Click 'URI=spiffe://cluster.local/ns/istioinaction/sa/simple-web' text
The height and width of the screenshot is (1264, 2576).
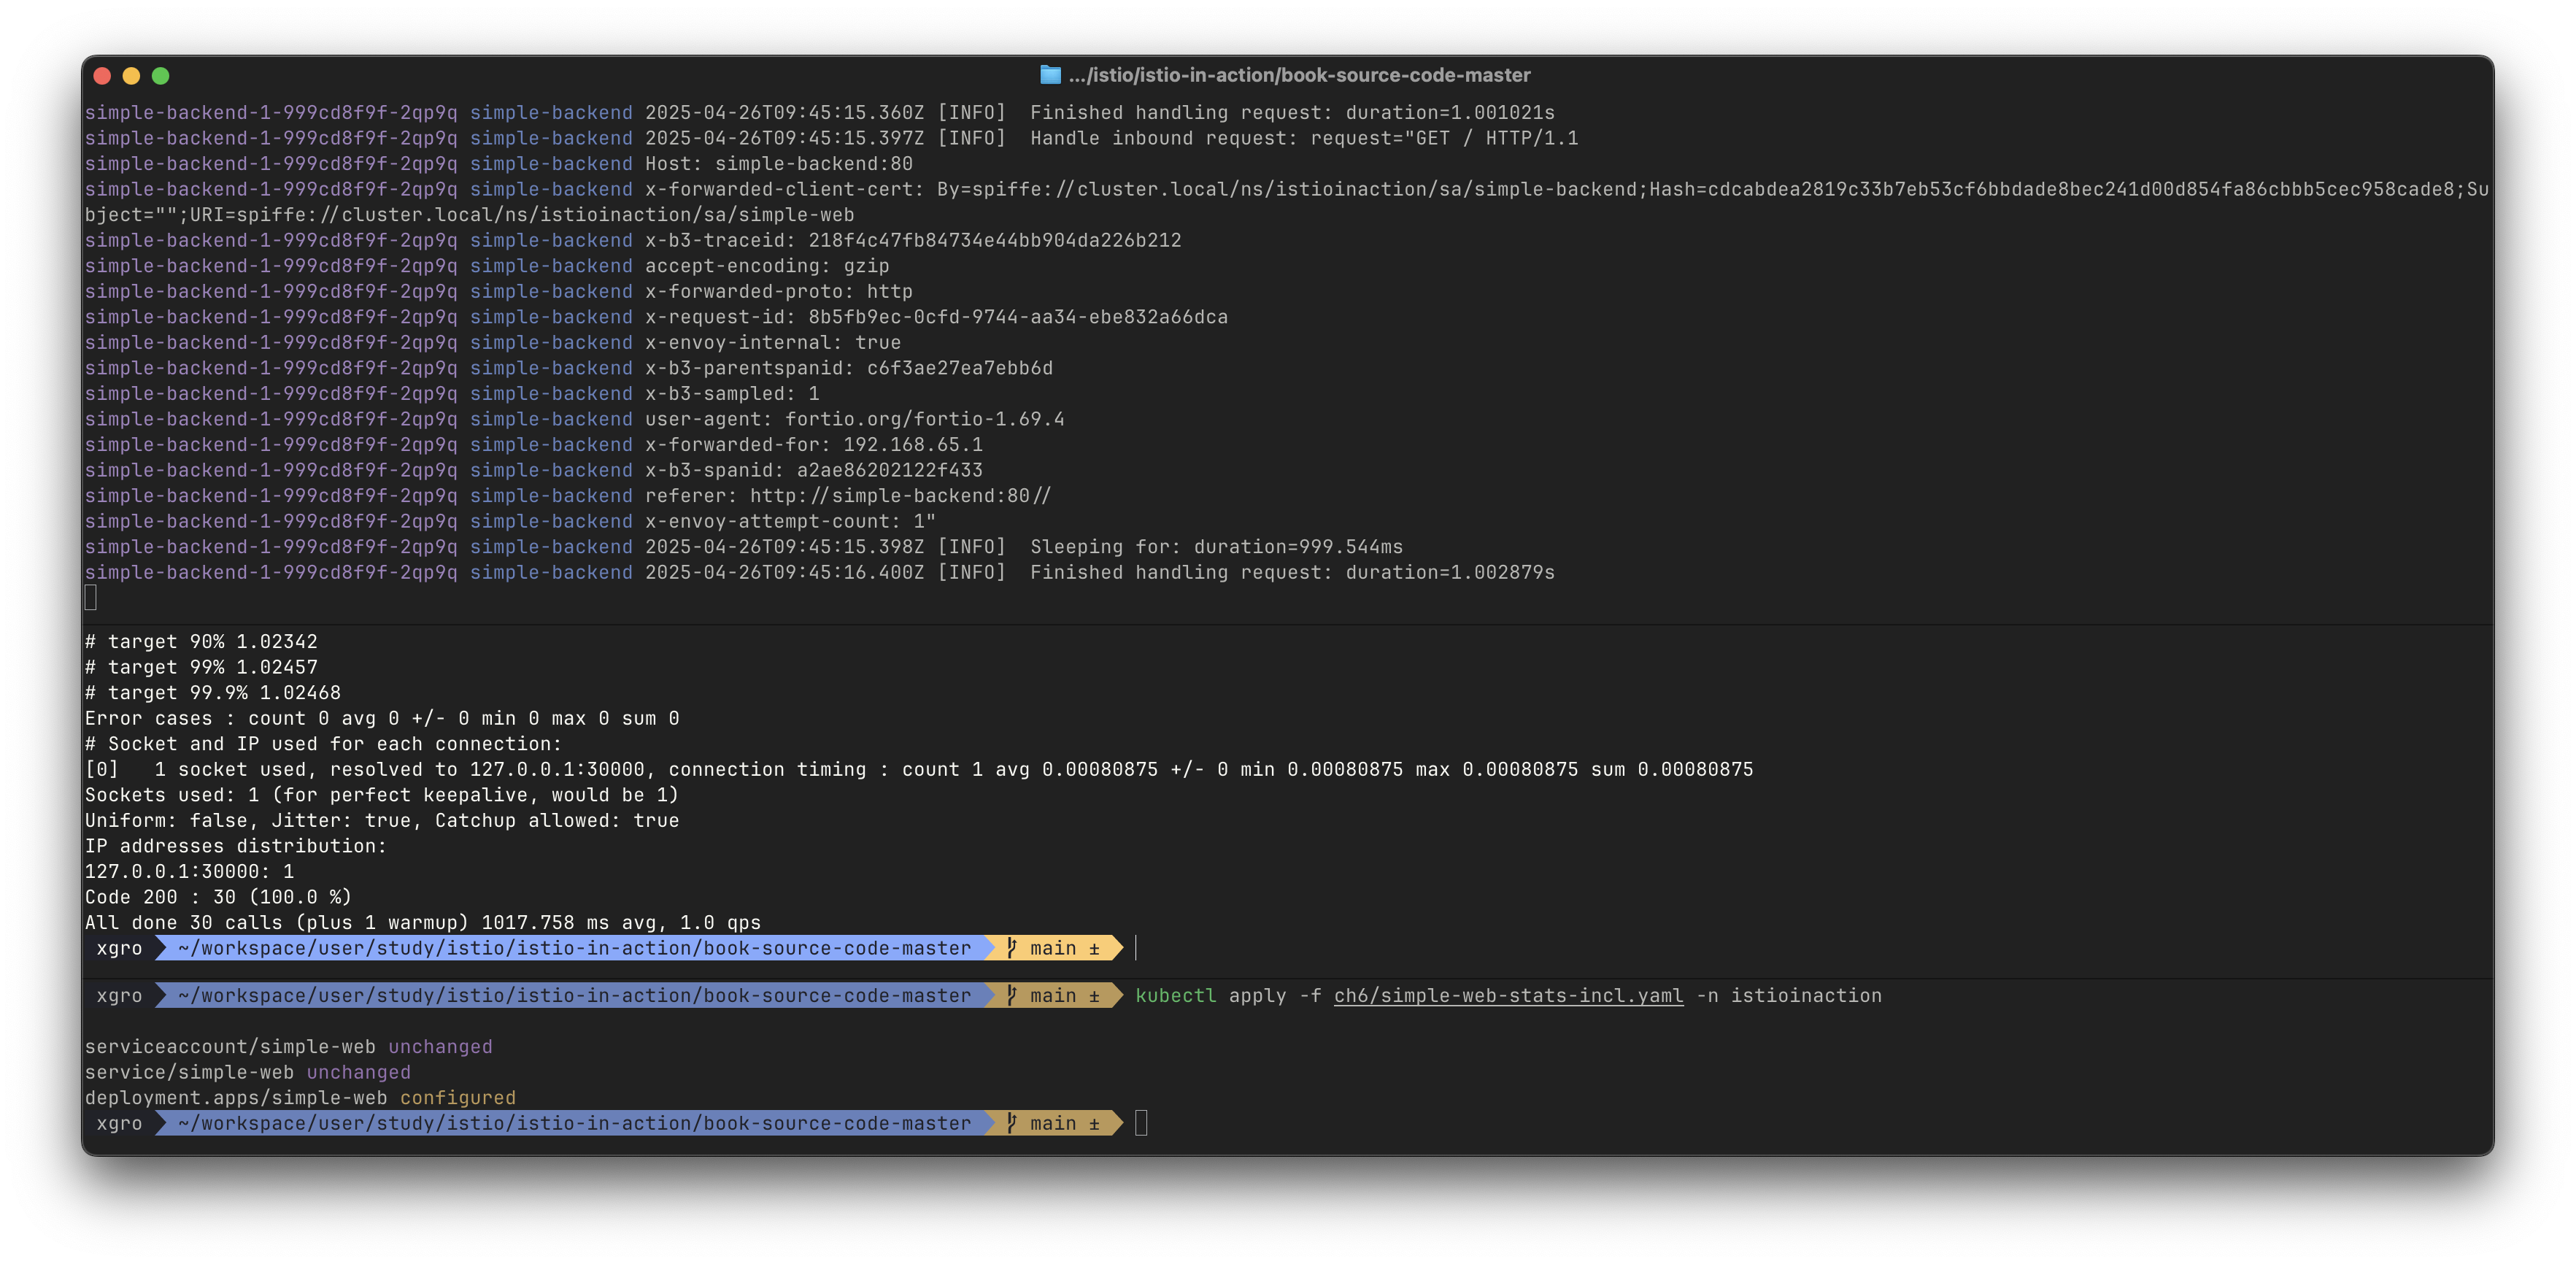point(522,215)
